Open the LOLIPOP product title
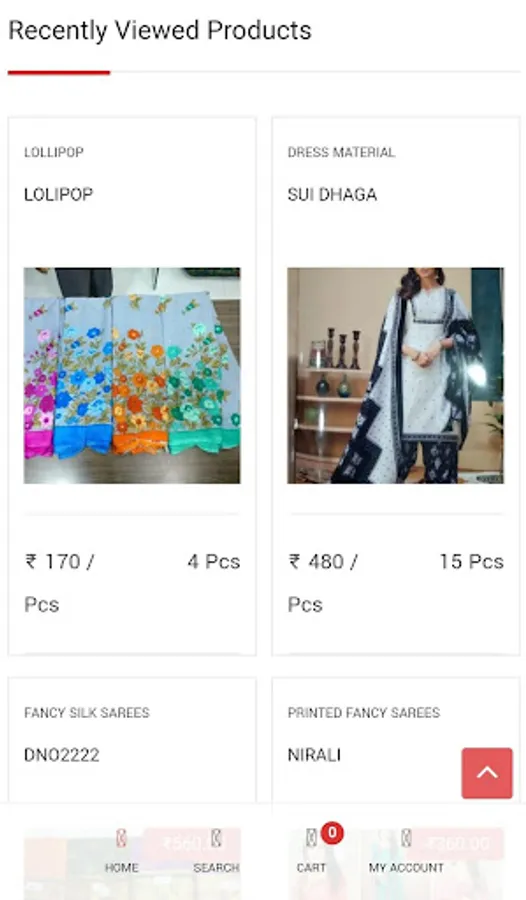This screenshot has width=526, height=900. (x=58, y=195)
